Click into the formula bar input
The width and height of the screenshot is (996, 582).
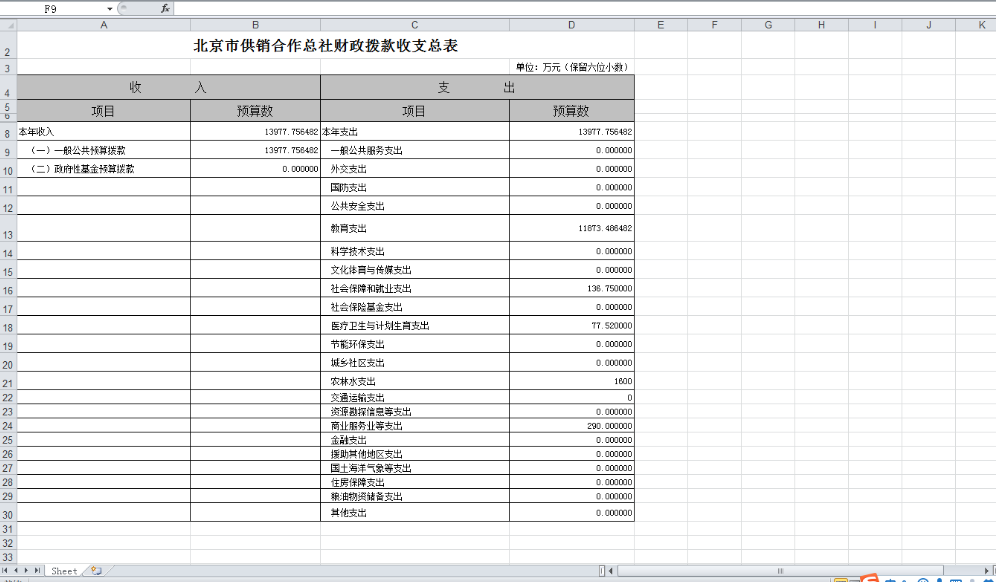click(x=584, y=8)
